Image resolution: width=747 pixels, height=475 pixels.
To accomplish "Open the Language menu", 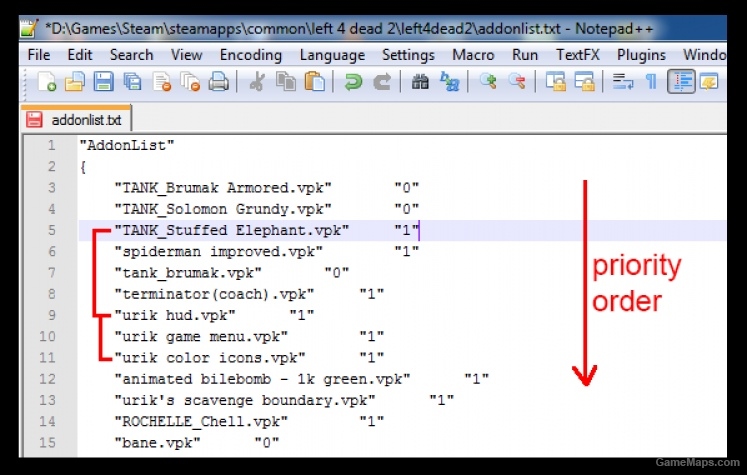I will (x=332, y=55).
